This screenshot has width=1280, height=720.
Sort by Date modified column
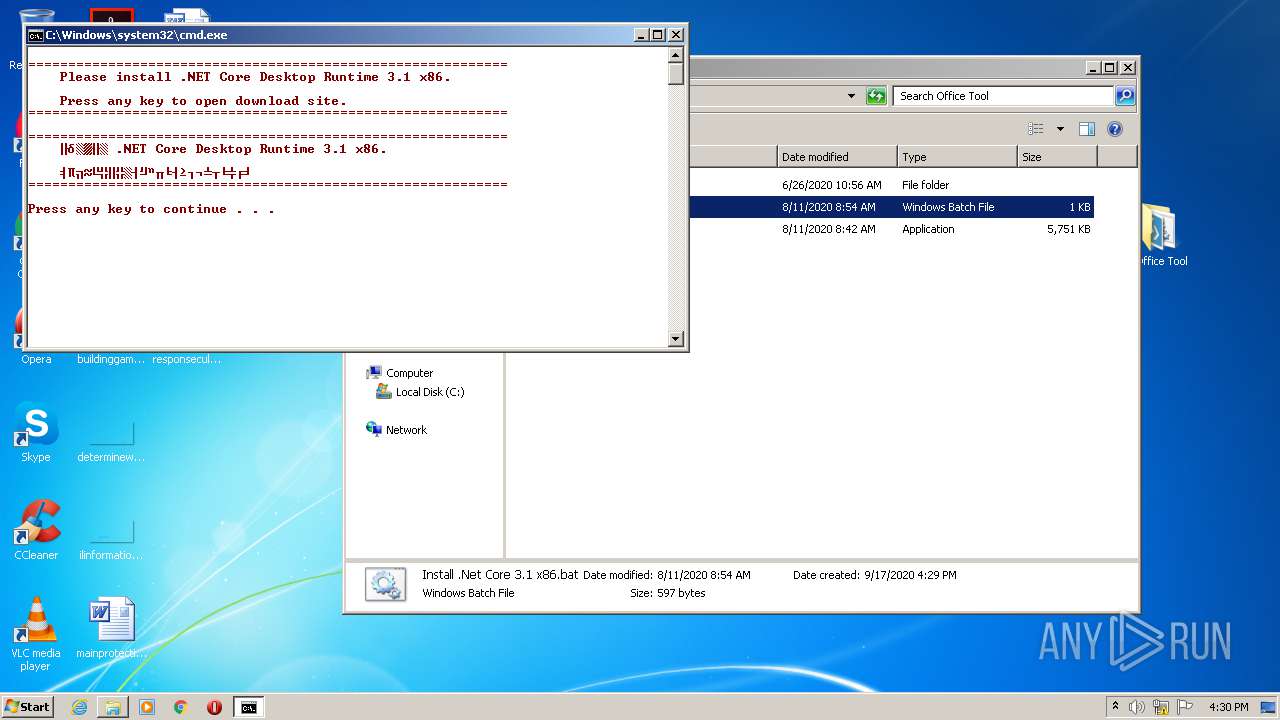pyautogui.click(x=837, y=157)
